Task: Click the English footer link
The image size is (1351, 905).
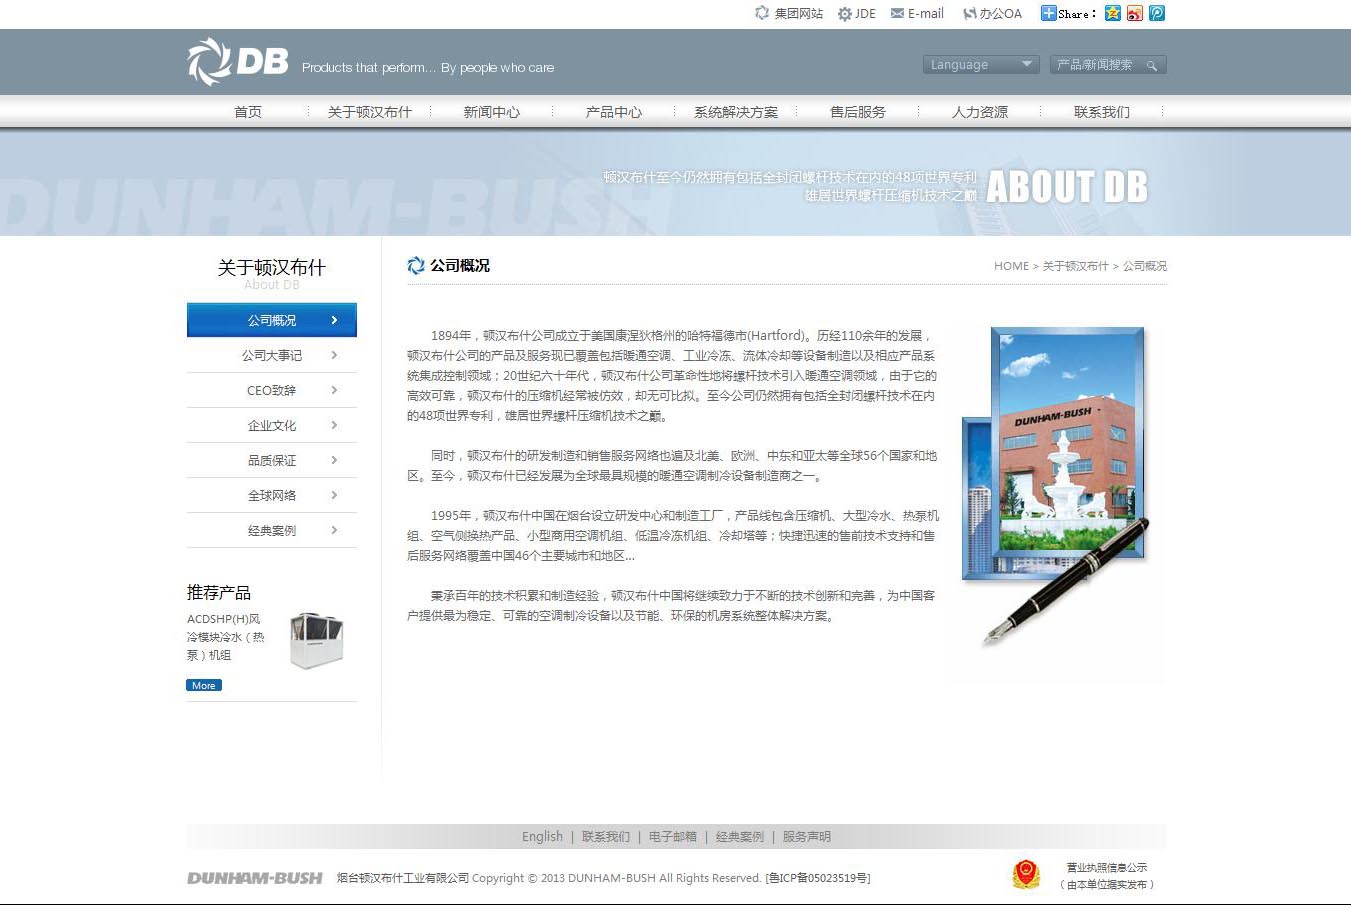Action: tap(542, 837)
